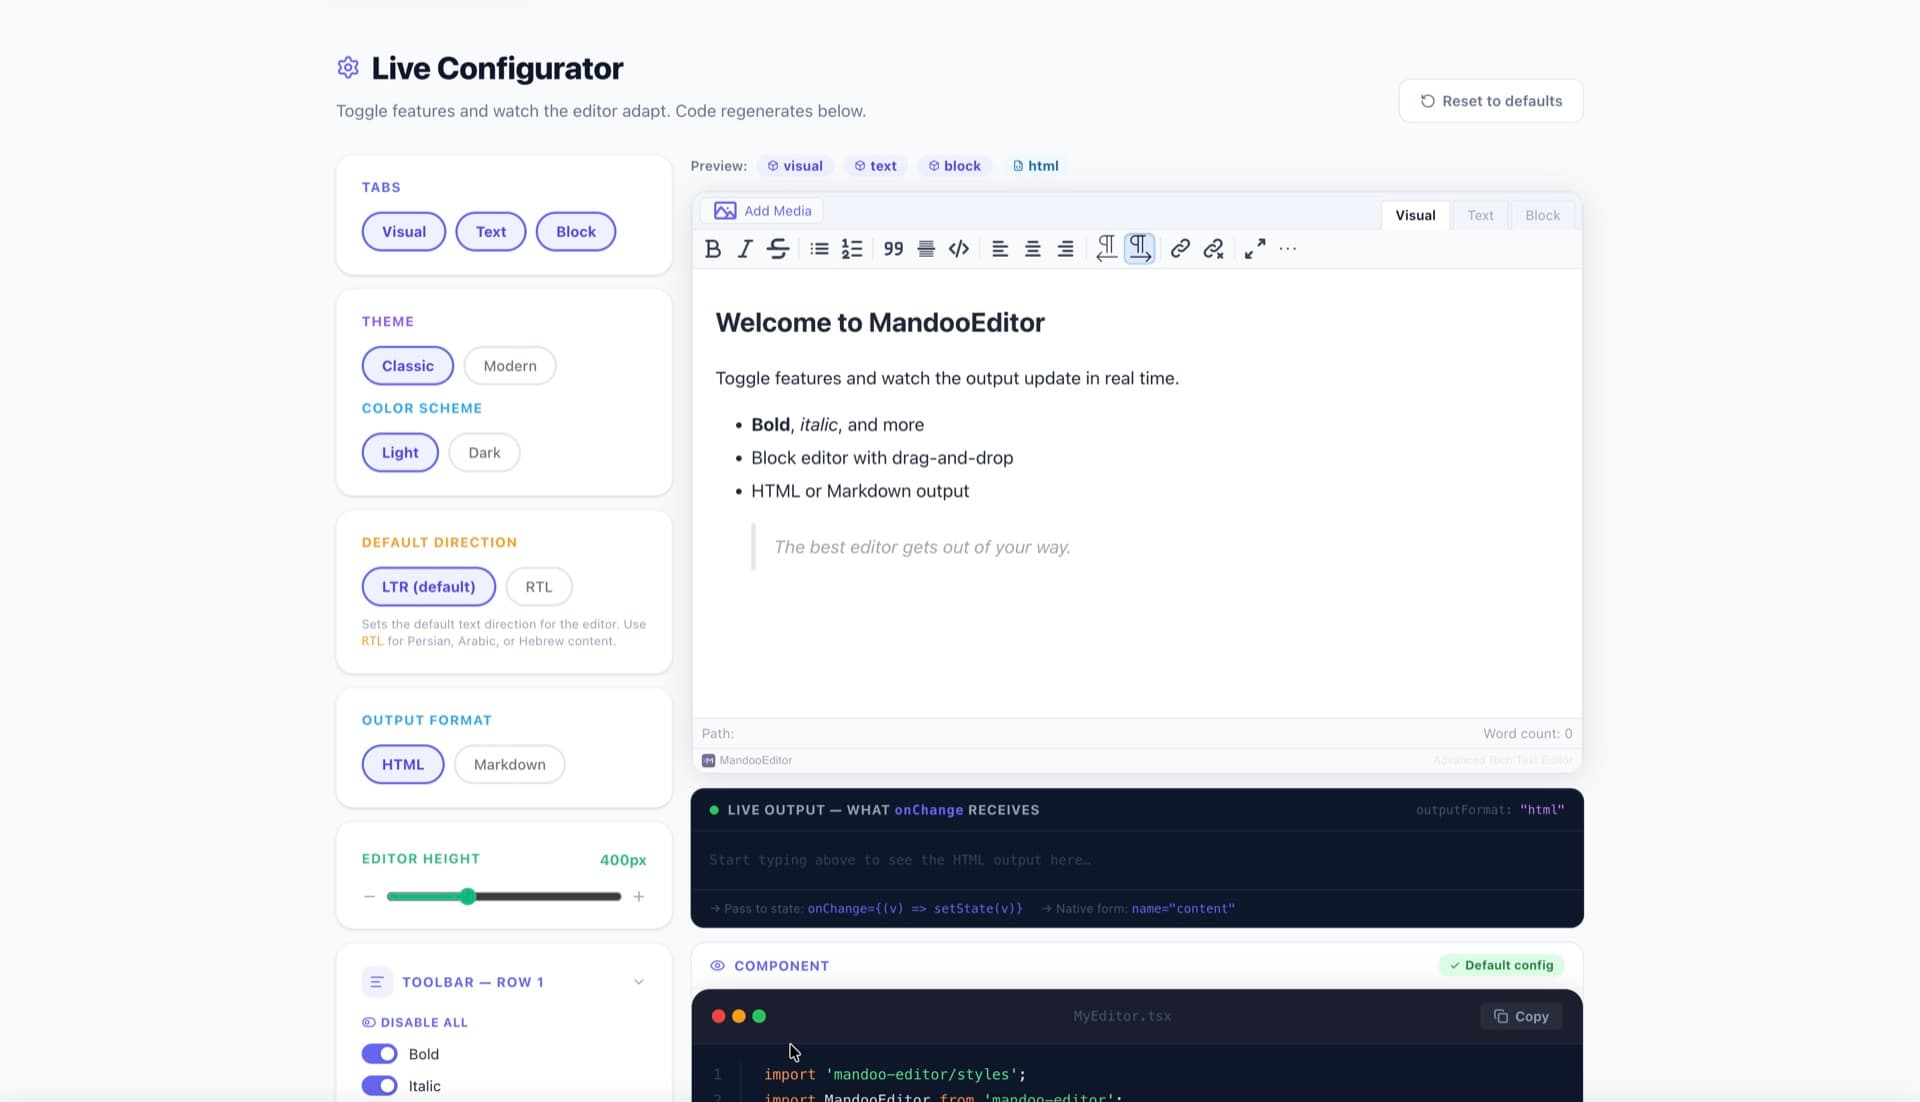Toggle the Block tab chip
This screenshot has height=1102, width=1920.
pos(576,232)
